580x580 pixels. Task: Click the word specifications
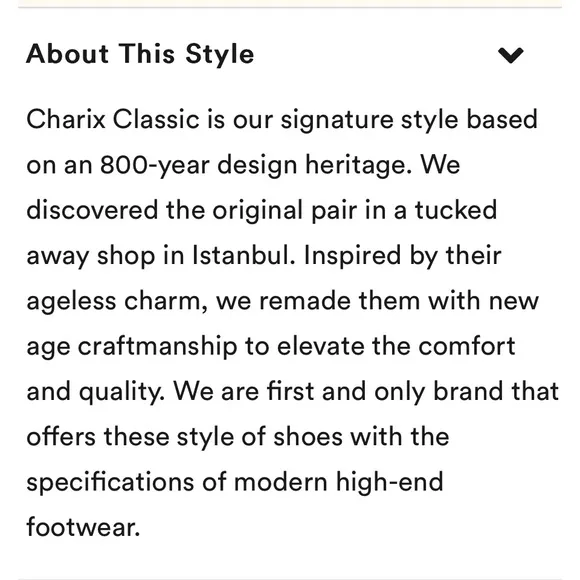tap(110, 483)
